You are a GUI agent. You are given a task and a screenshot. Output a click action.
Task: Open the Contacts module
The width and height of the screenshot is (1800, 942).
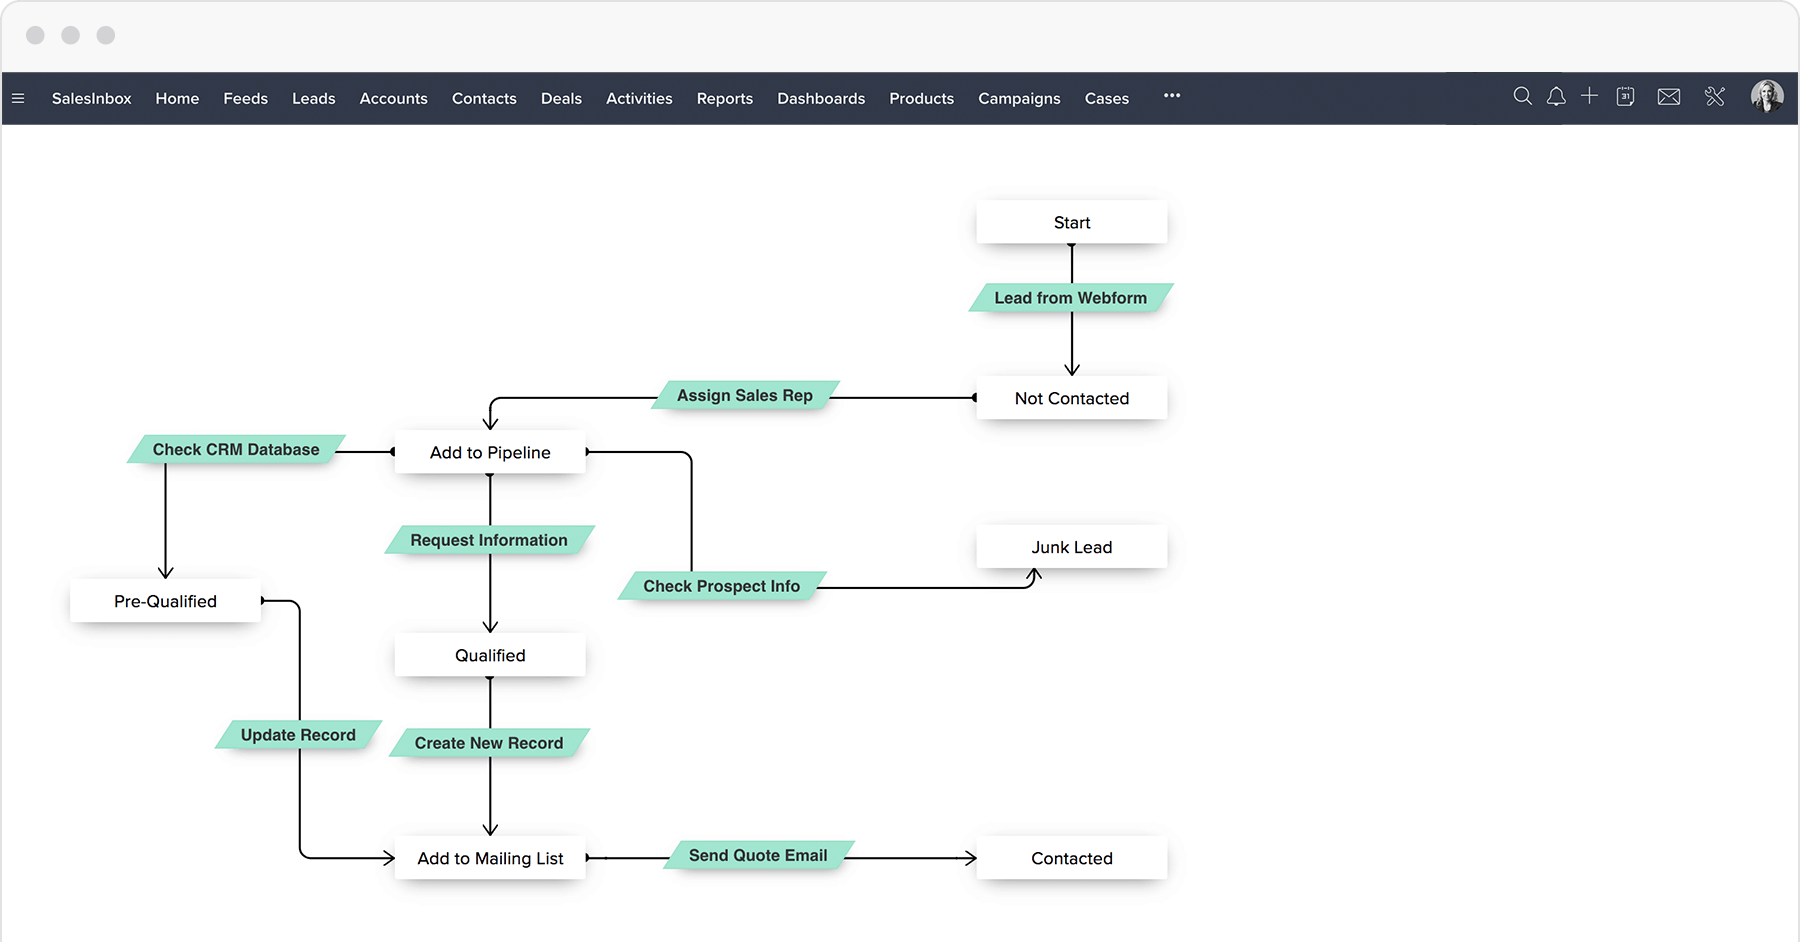tap(484, 98)
